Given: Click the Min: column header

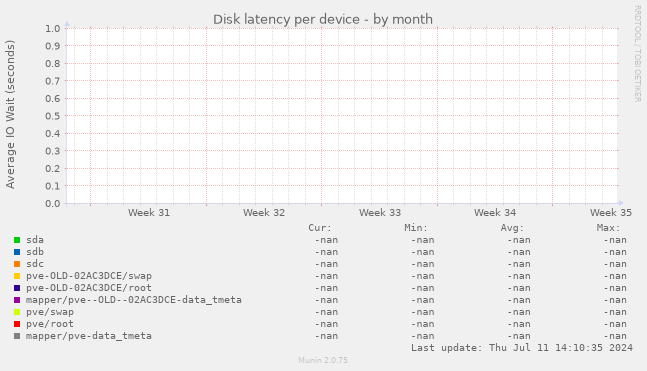Looking at the screenshot, I should tap(416, 228).
